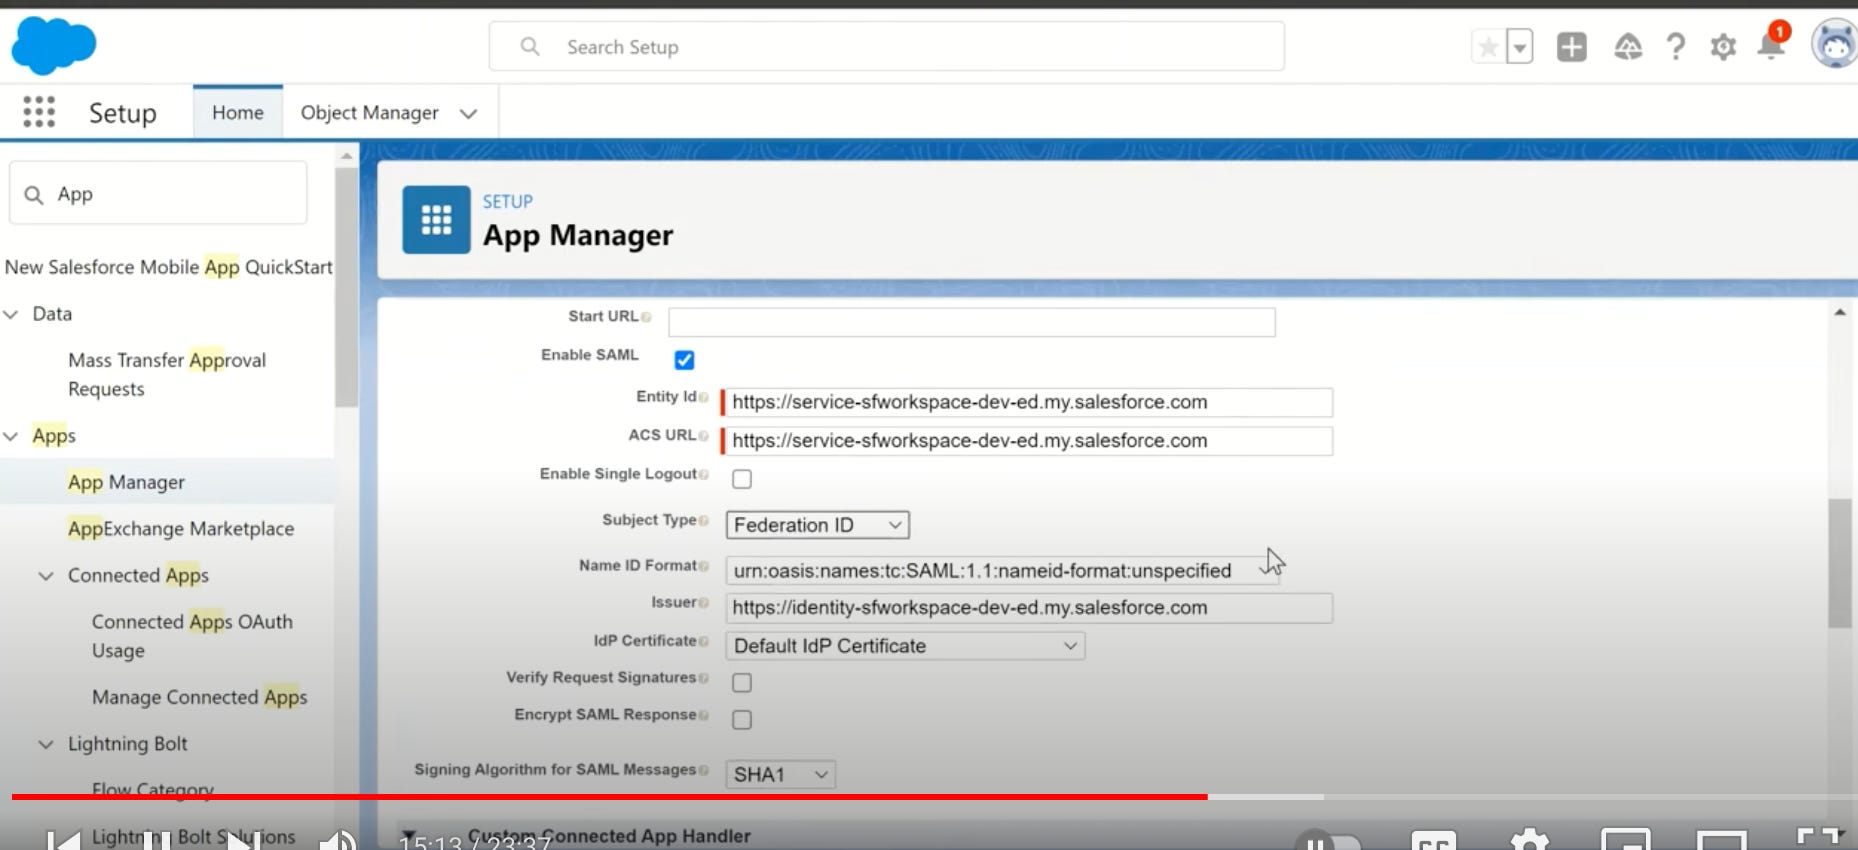Open video player settings gear
Viewport: 1858px width, 850px height.
[x=1530, y=840]
